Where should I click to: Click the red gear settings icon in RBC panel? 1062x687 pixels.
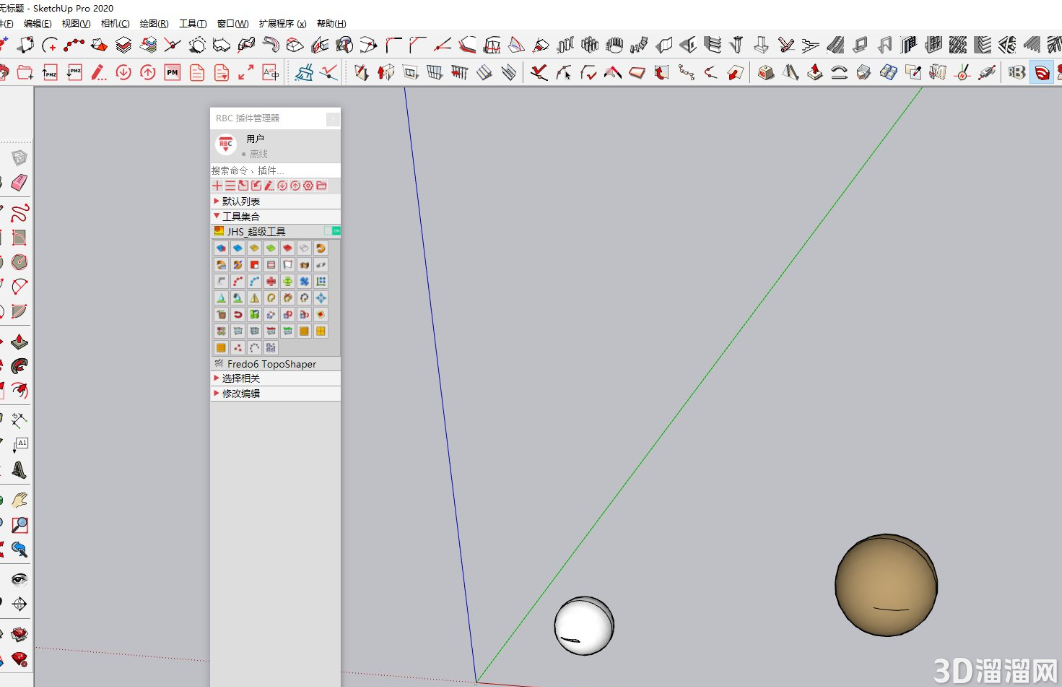(x=308, y=186)
